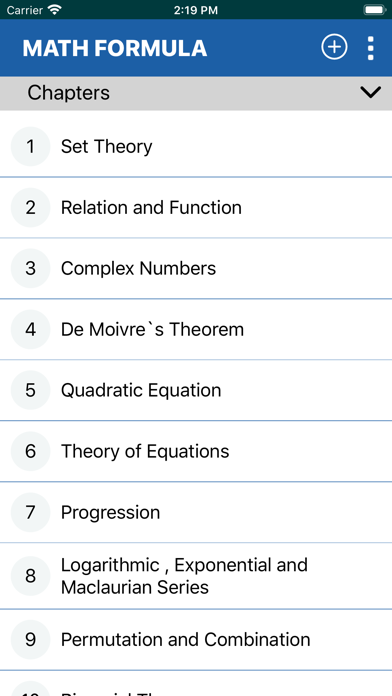392x696 pixels.
Task: Tap the number 7 circle badge
Action: pos(30,512)
